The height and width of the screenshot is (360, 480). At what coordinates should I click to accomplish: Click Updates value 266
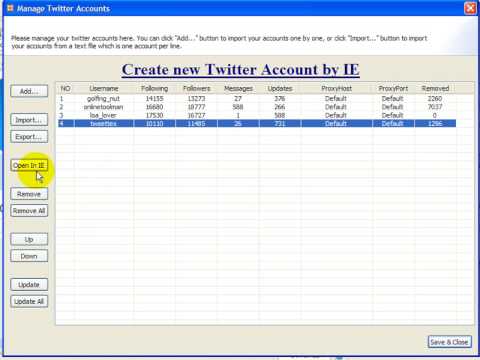(280, 107)
